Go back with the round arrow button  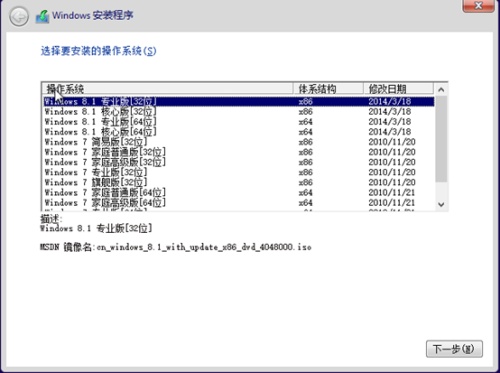click(x=19, y=16)
